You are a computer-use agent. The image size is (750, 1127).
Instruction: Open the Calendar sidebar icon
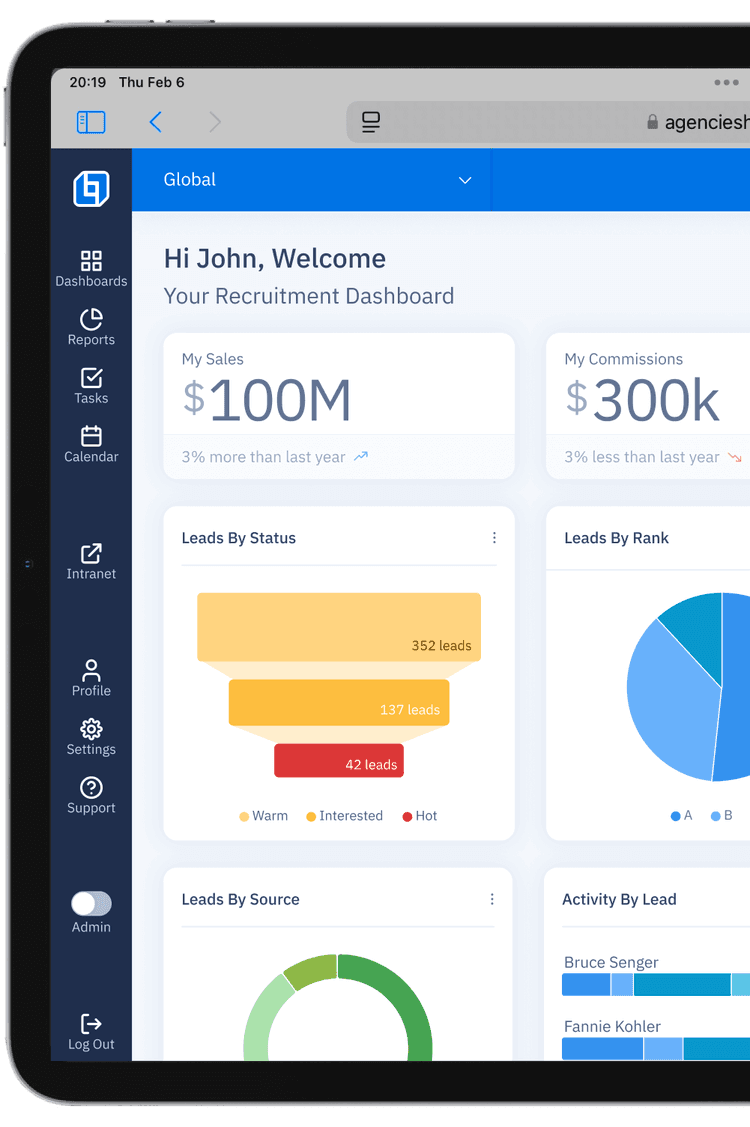click(91, 437)
